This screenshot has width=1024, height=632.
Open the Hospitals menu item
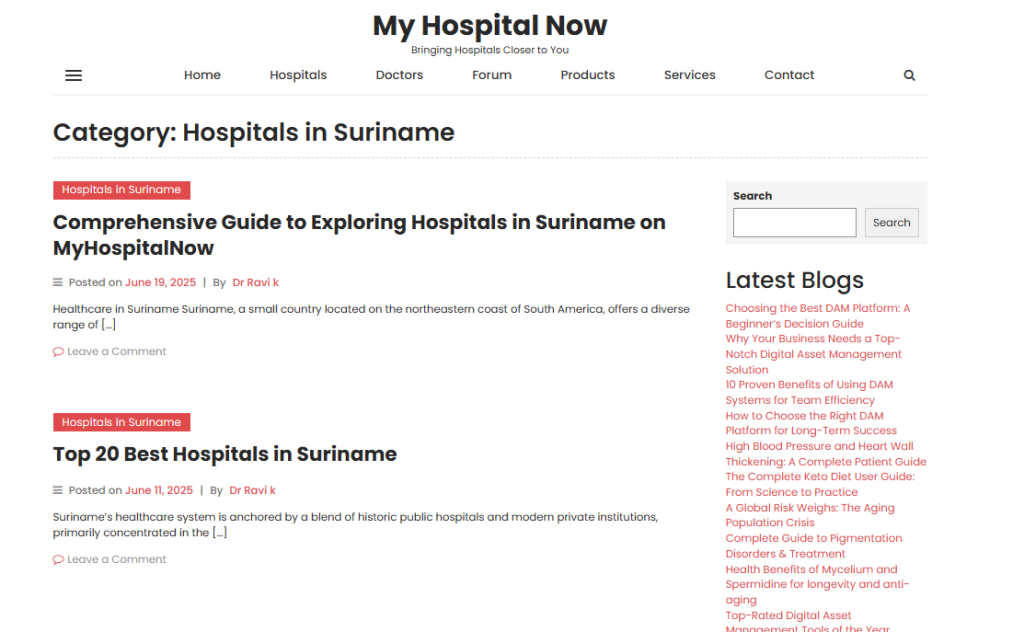298,75
